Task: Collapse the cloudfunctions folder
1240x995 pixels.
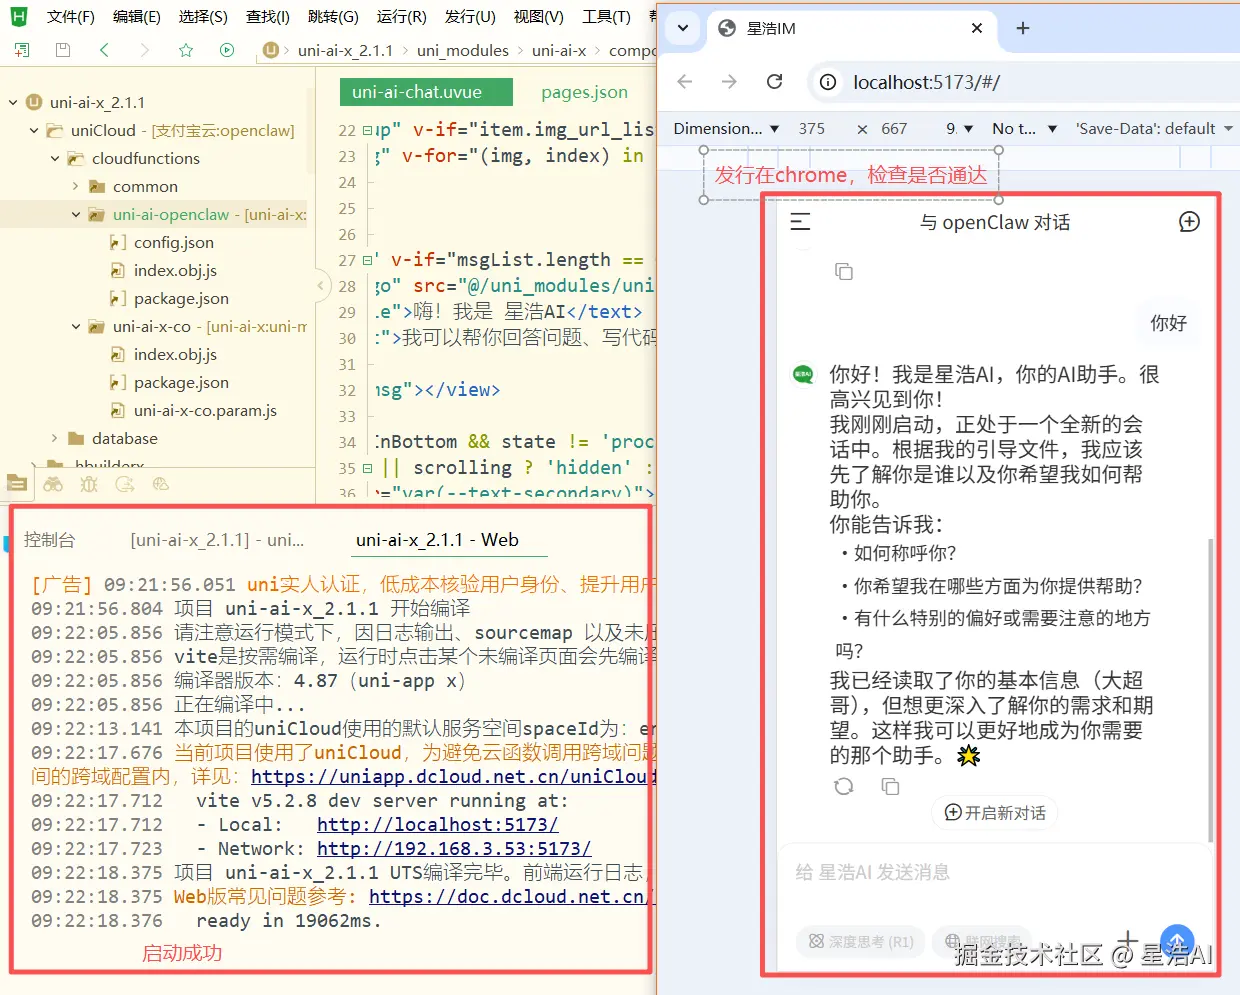Action: [55, 158]
